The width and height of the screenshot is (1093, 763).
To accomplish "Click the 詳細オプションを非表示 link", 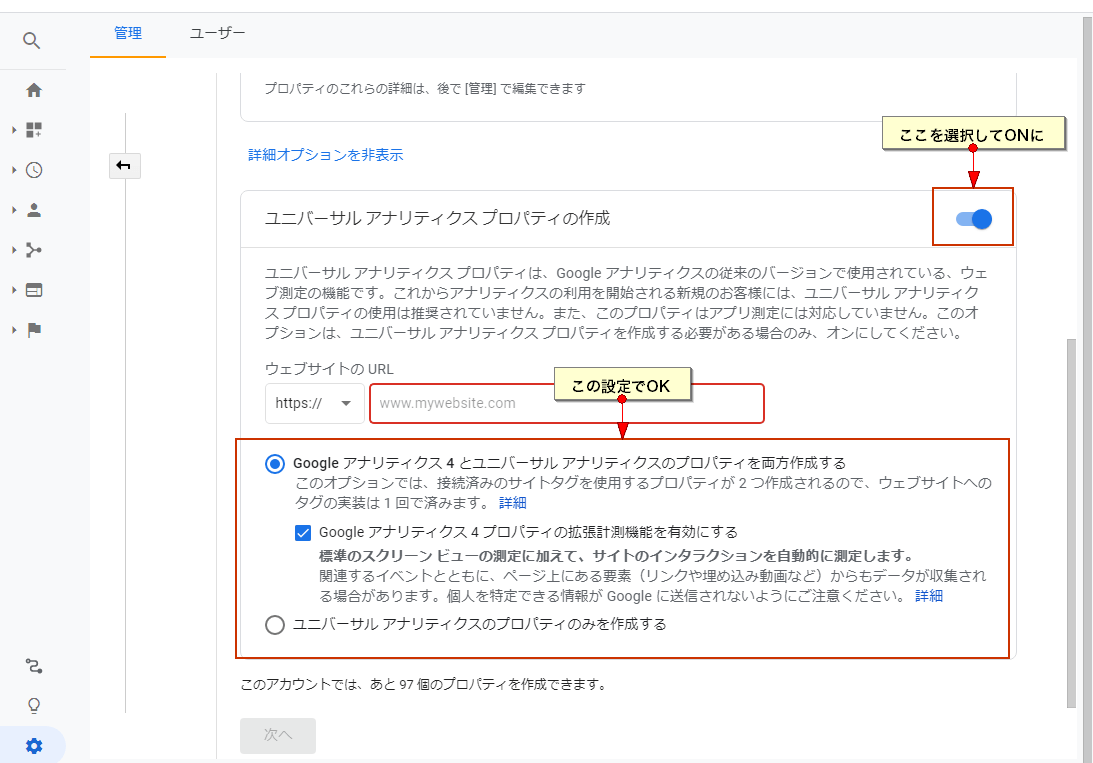I will 326,155.
